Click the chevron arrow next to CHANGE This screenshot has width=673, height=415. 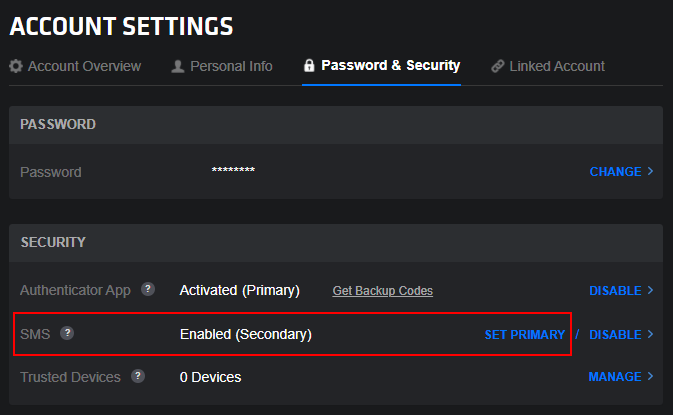(651, 172)
